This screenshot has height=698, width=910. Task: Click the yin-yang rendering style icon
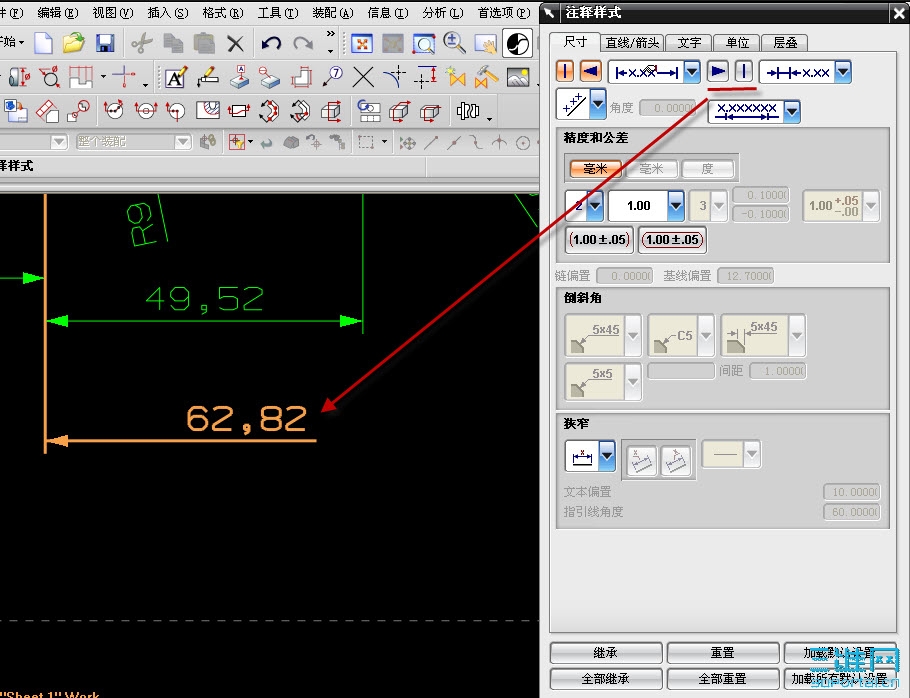[517, 43]
